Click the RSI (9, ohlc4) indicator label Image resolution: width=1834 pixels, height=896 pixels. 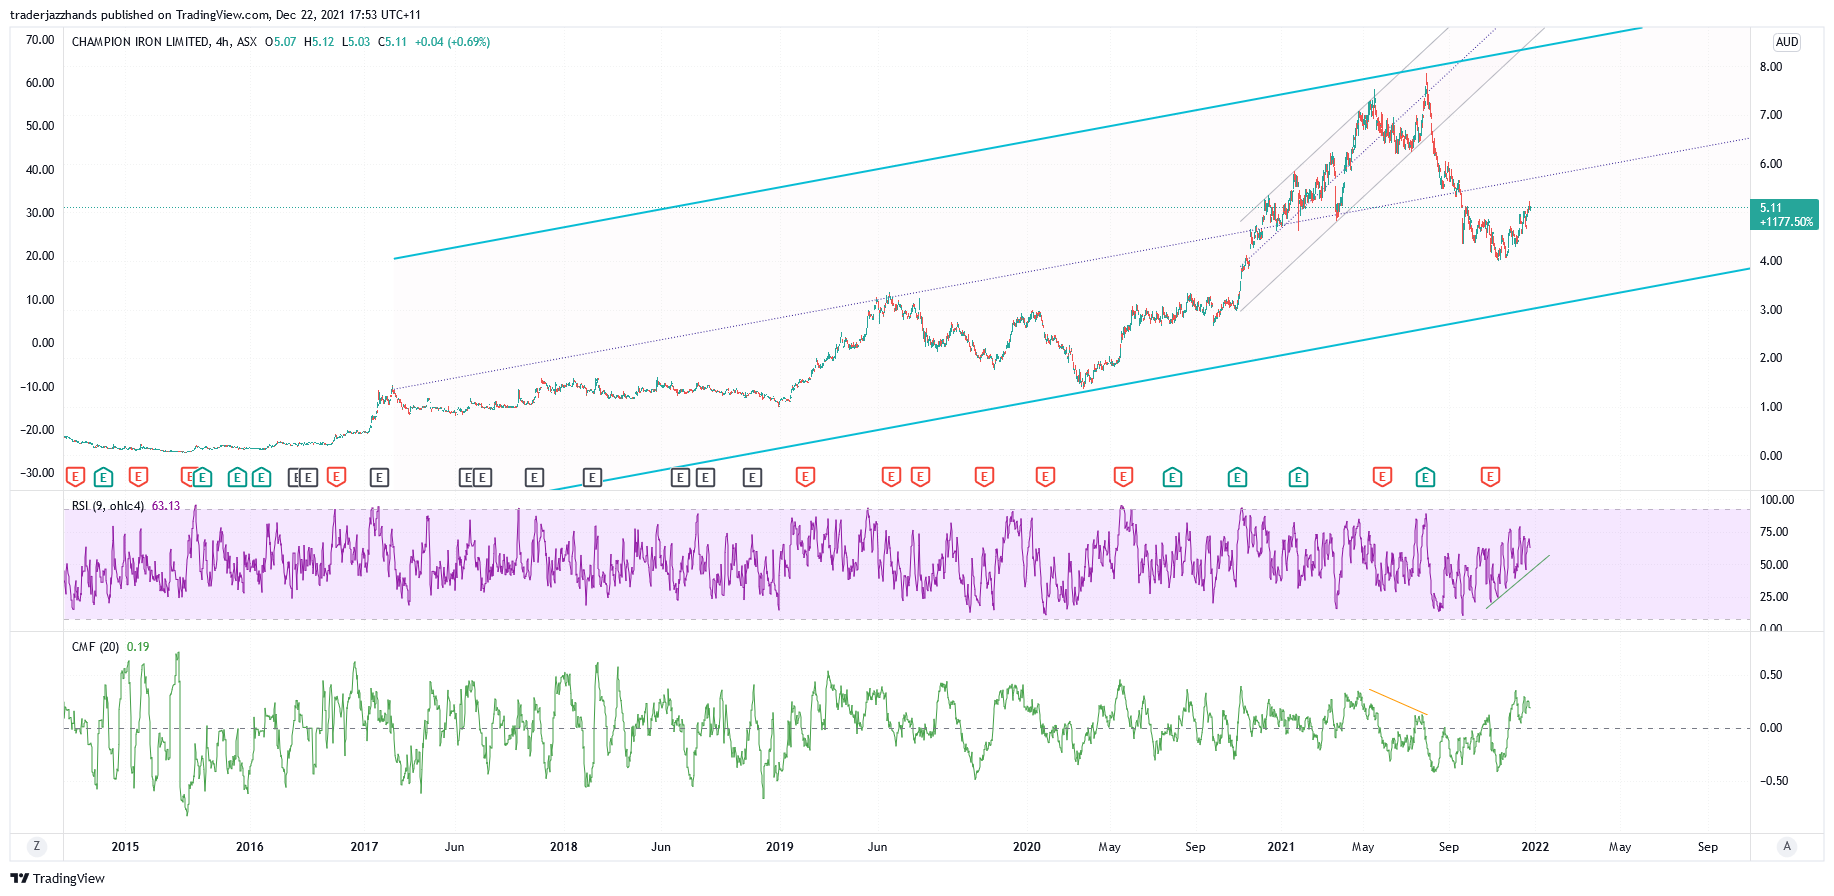pos(108,506)
